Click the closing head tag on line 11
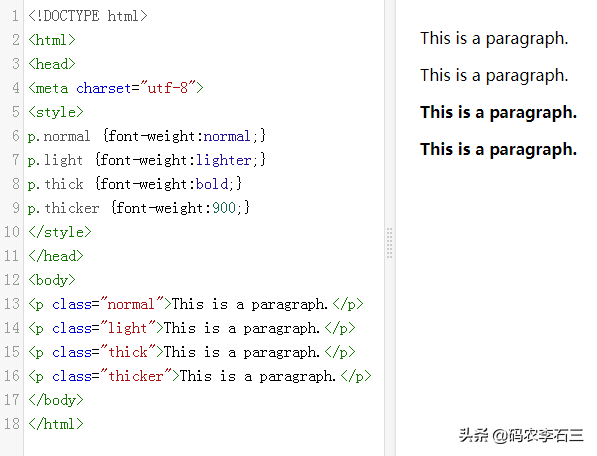 [56, 256]
